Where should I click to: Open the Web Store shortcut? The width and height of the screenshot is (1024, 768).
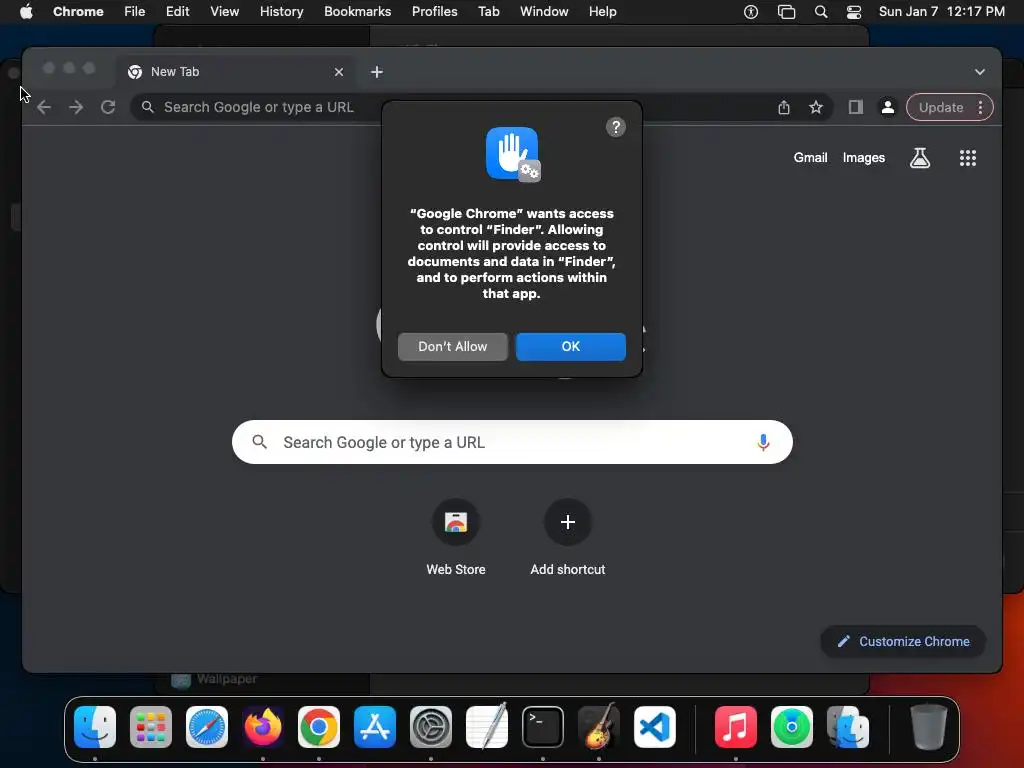coord(456,537)
